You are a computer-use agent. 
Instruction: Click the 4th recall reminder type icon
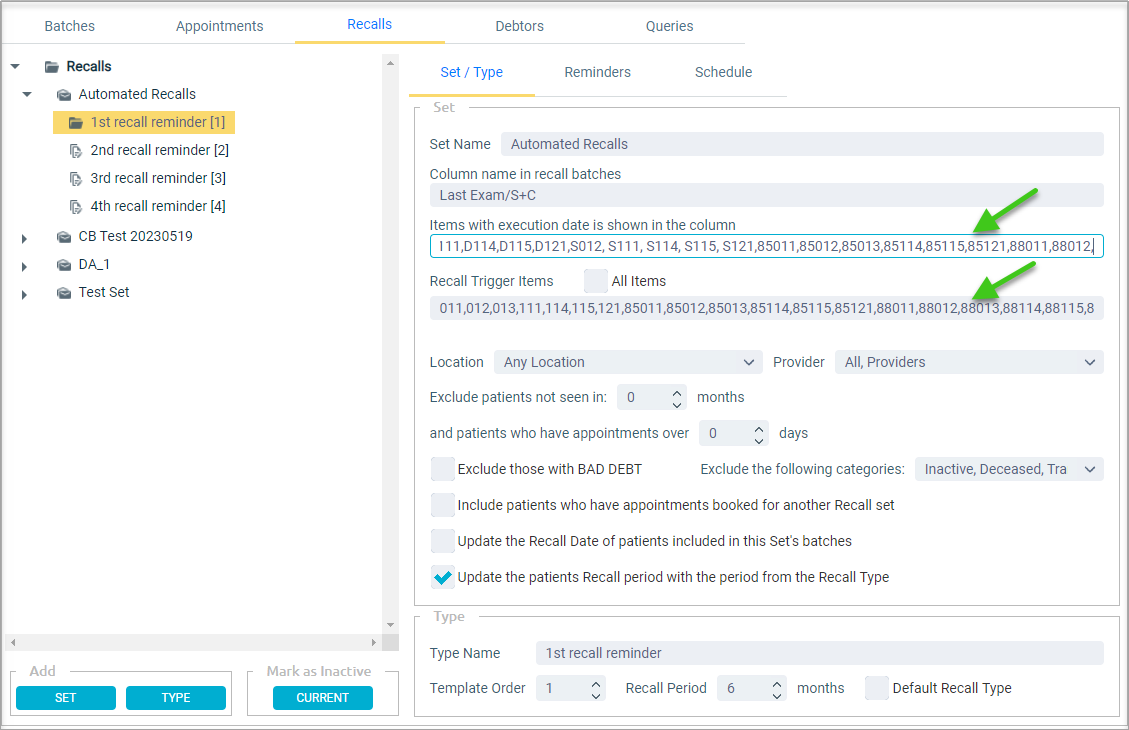click(76, 207)
